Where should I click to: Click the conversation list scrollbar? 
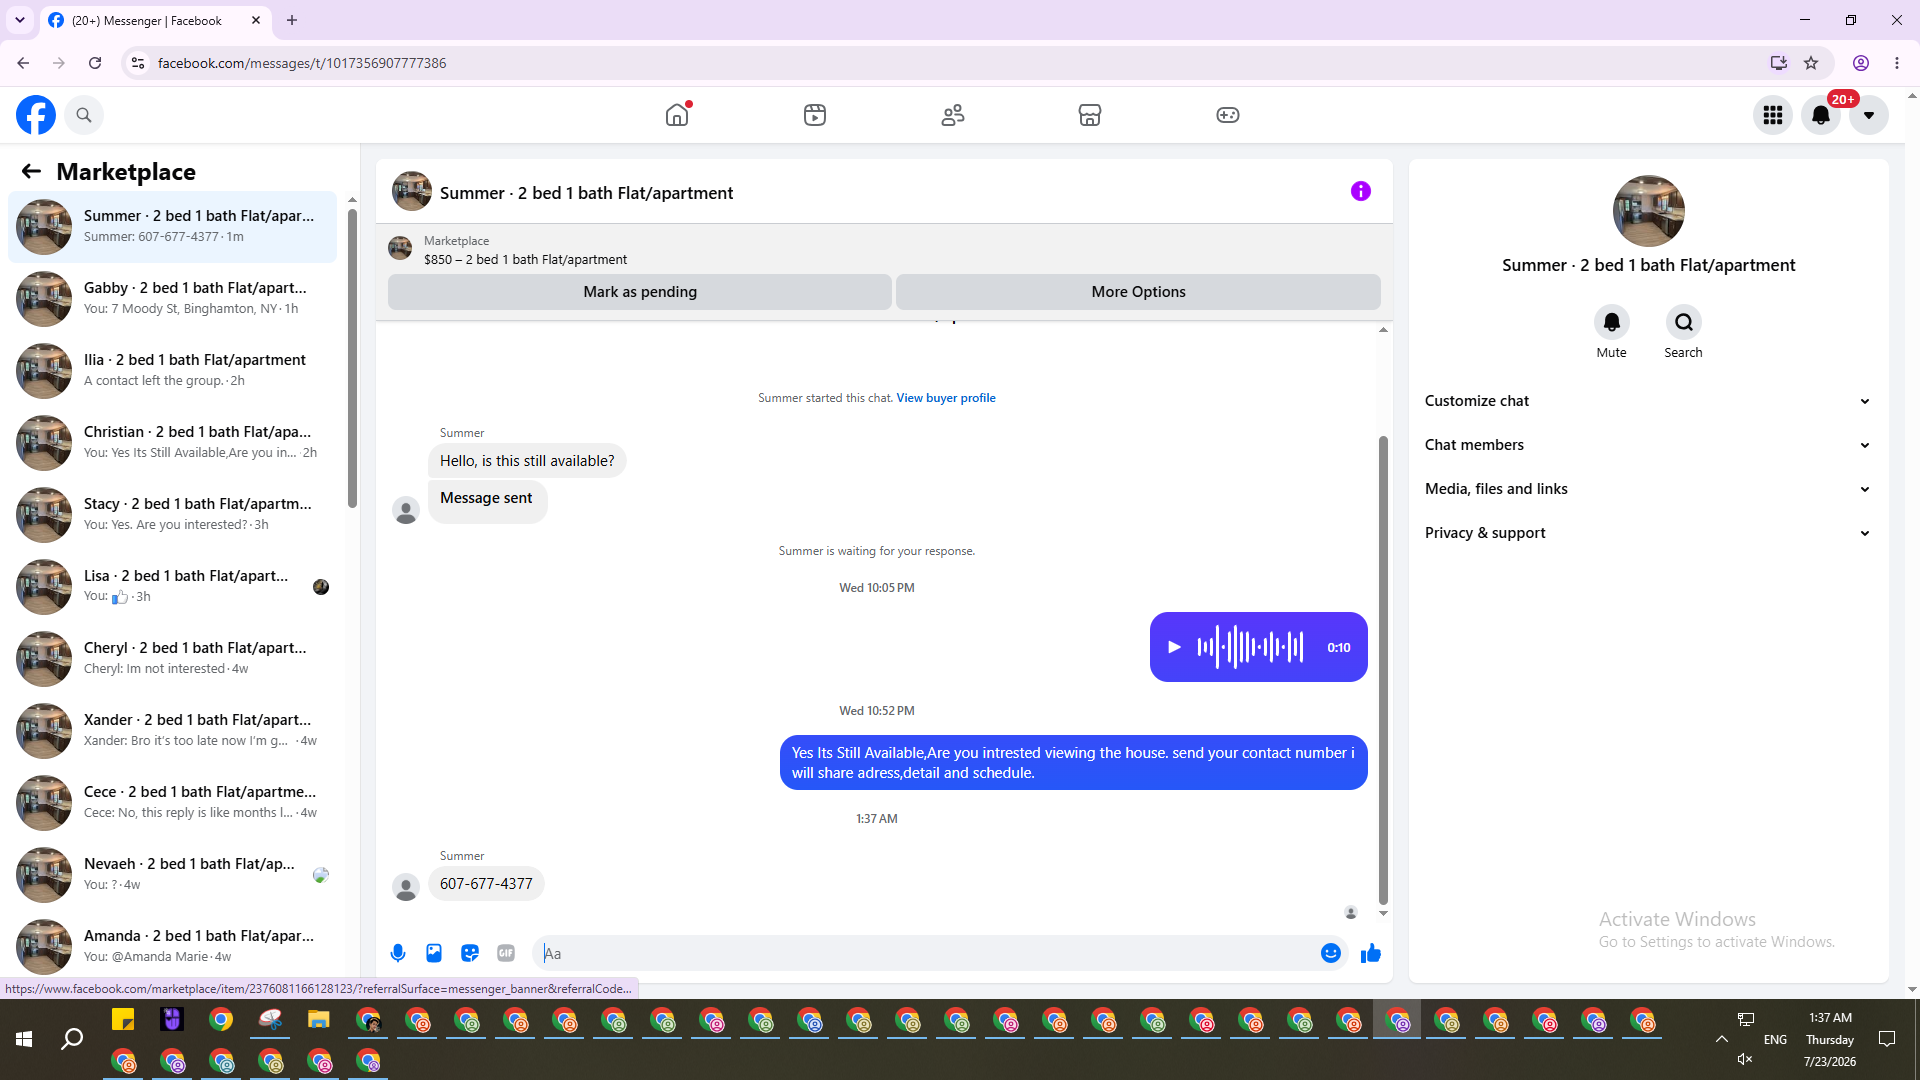pyautogui.click(x=352, y=358)
